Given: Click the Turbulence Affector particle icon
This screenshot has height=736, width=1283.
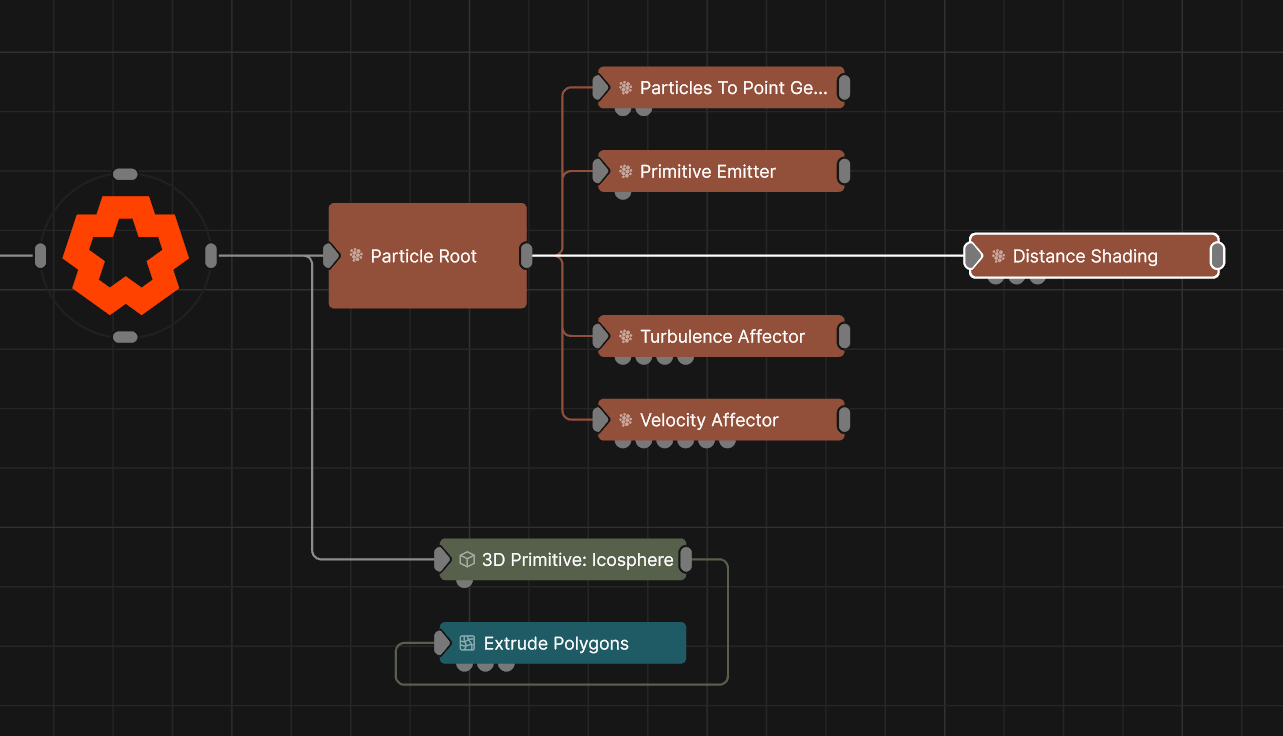Looking at the screenshot, I should [x=626, y=337].
